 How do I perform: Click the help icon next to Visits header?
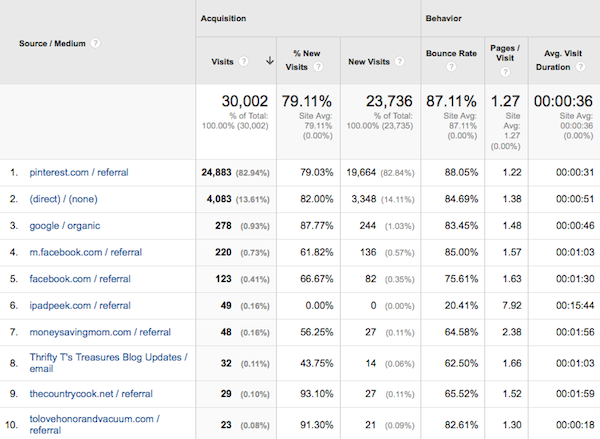point(243,61)
